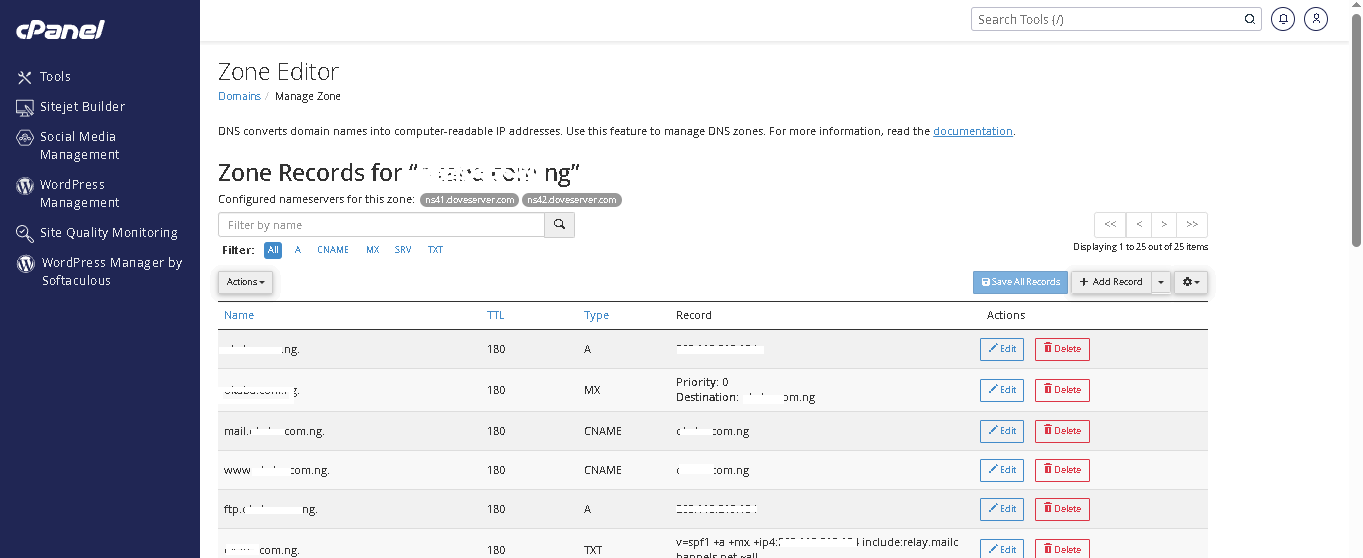This screenshot has width=1363, height=558.
Task: Open Sitejet Builder in sidebar
Action: [82, 107]
